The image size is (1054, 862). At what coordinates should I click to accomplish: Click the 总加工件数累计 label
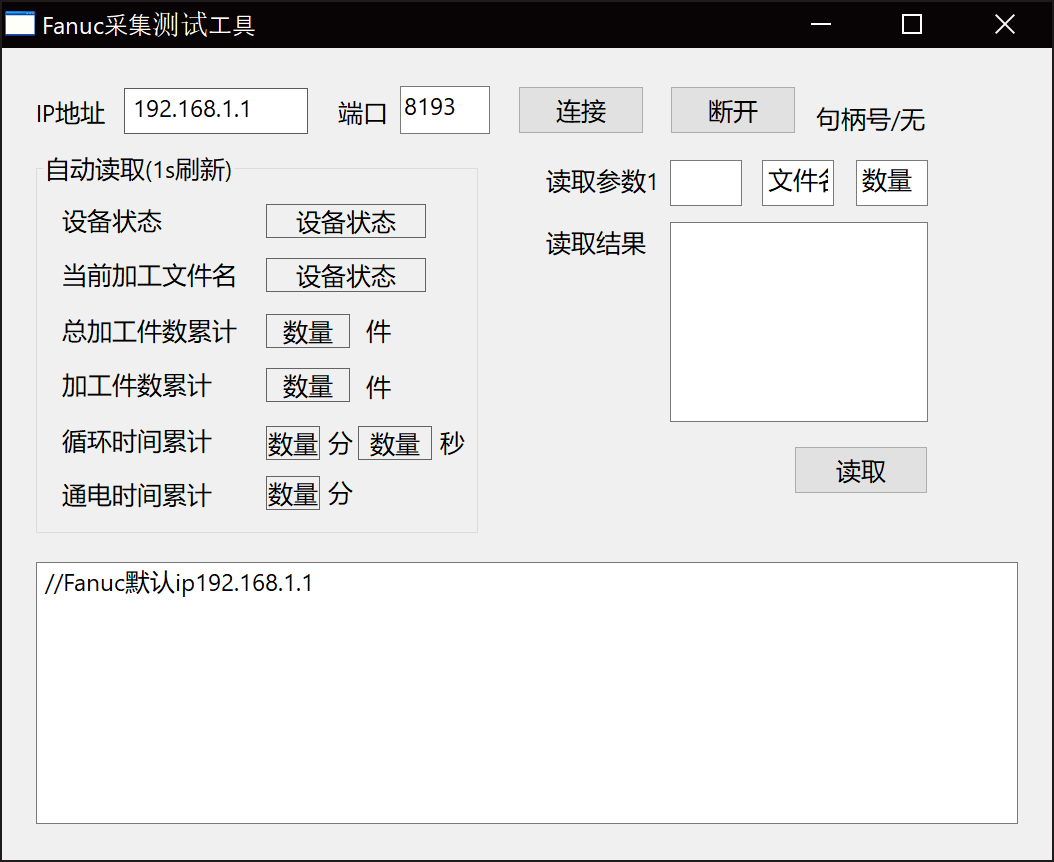coord(149,331)
